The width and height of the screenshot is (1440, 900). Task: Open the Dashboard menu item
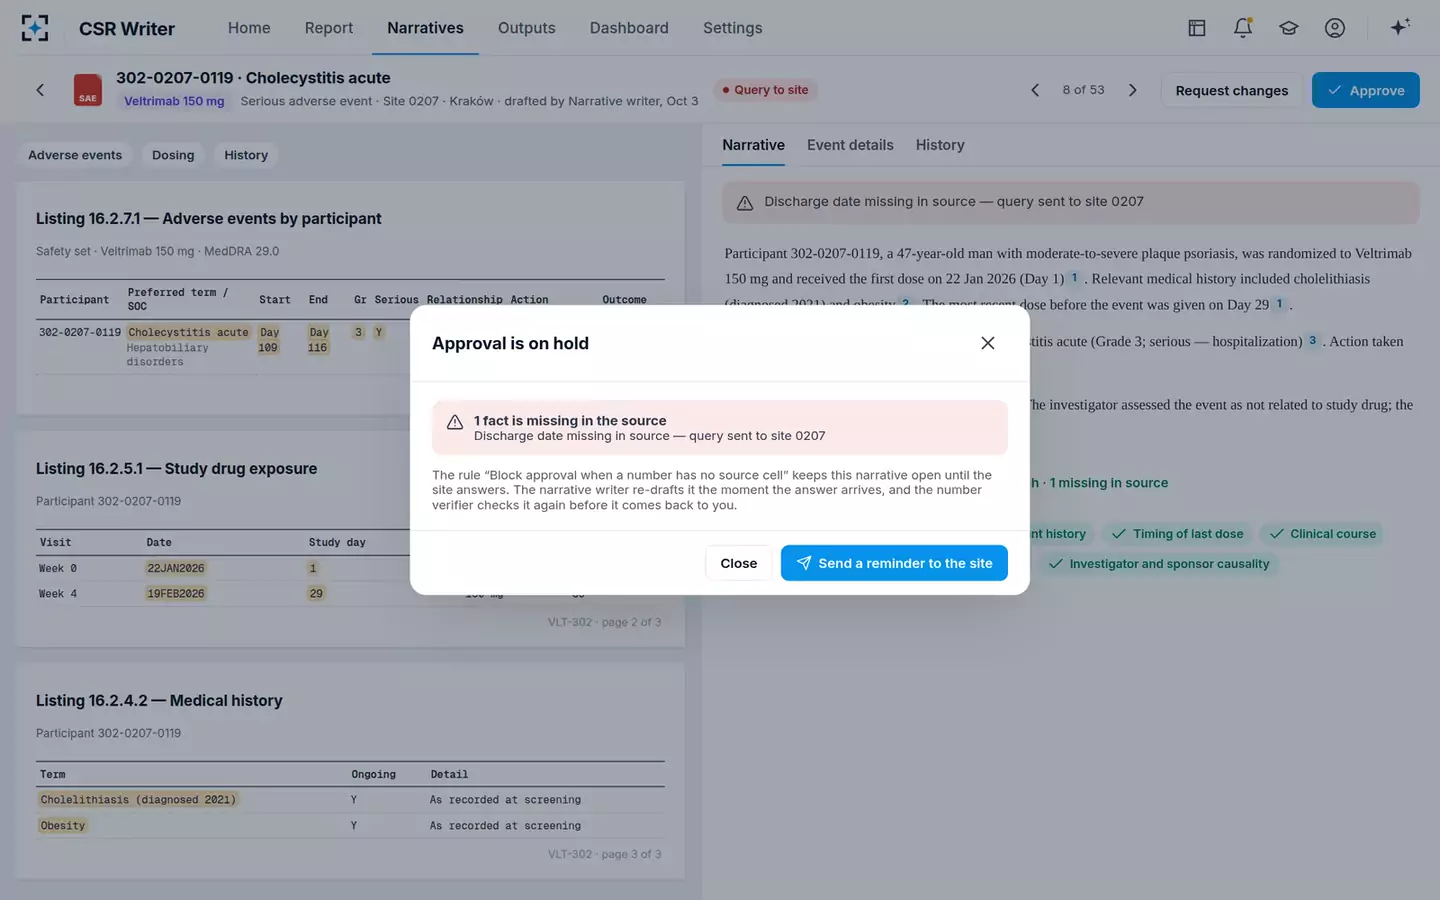click(629, 28)
